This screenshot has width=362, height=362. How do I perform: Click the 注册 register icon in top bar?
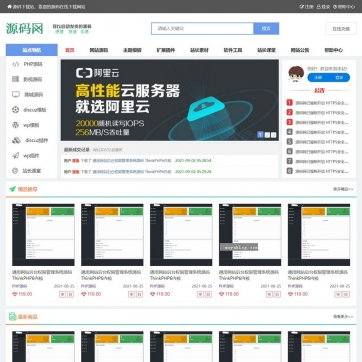[302, 7]
